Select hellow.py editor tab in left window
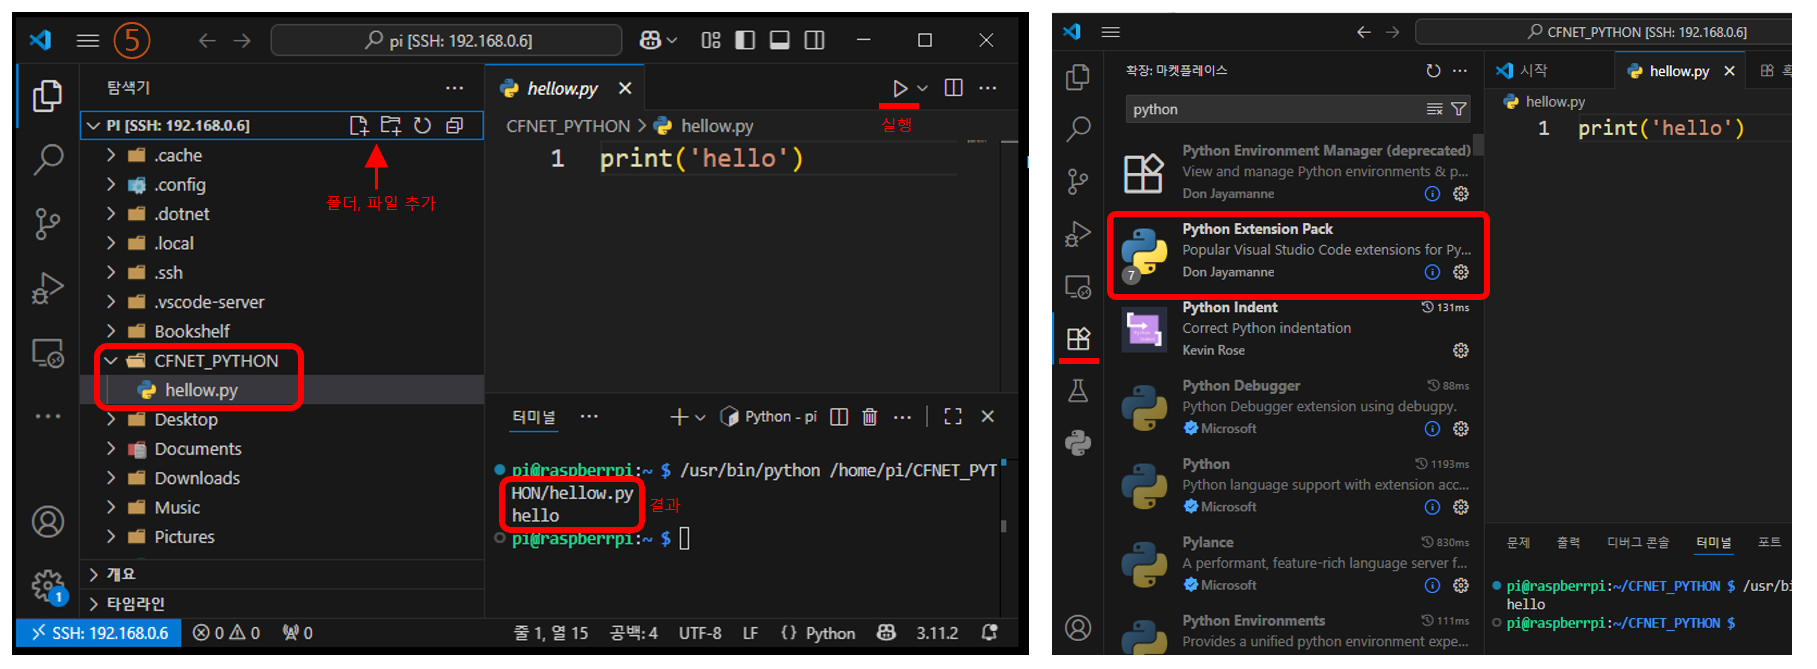 pos(561,89)
